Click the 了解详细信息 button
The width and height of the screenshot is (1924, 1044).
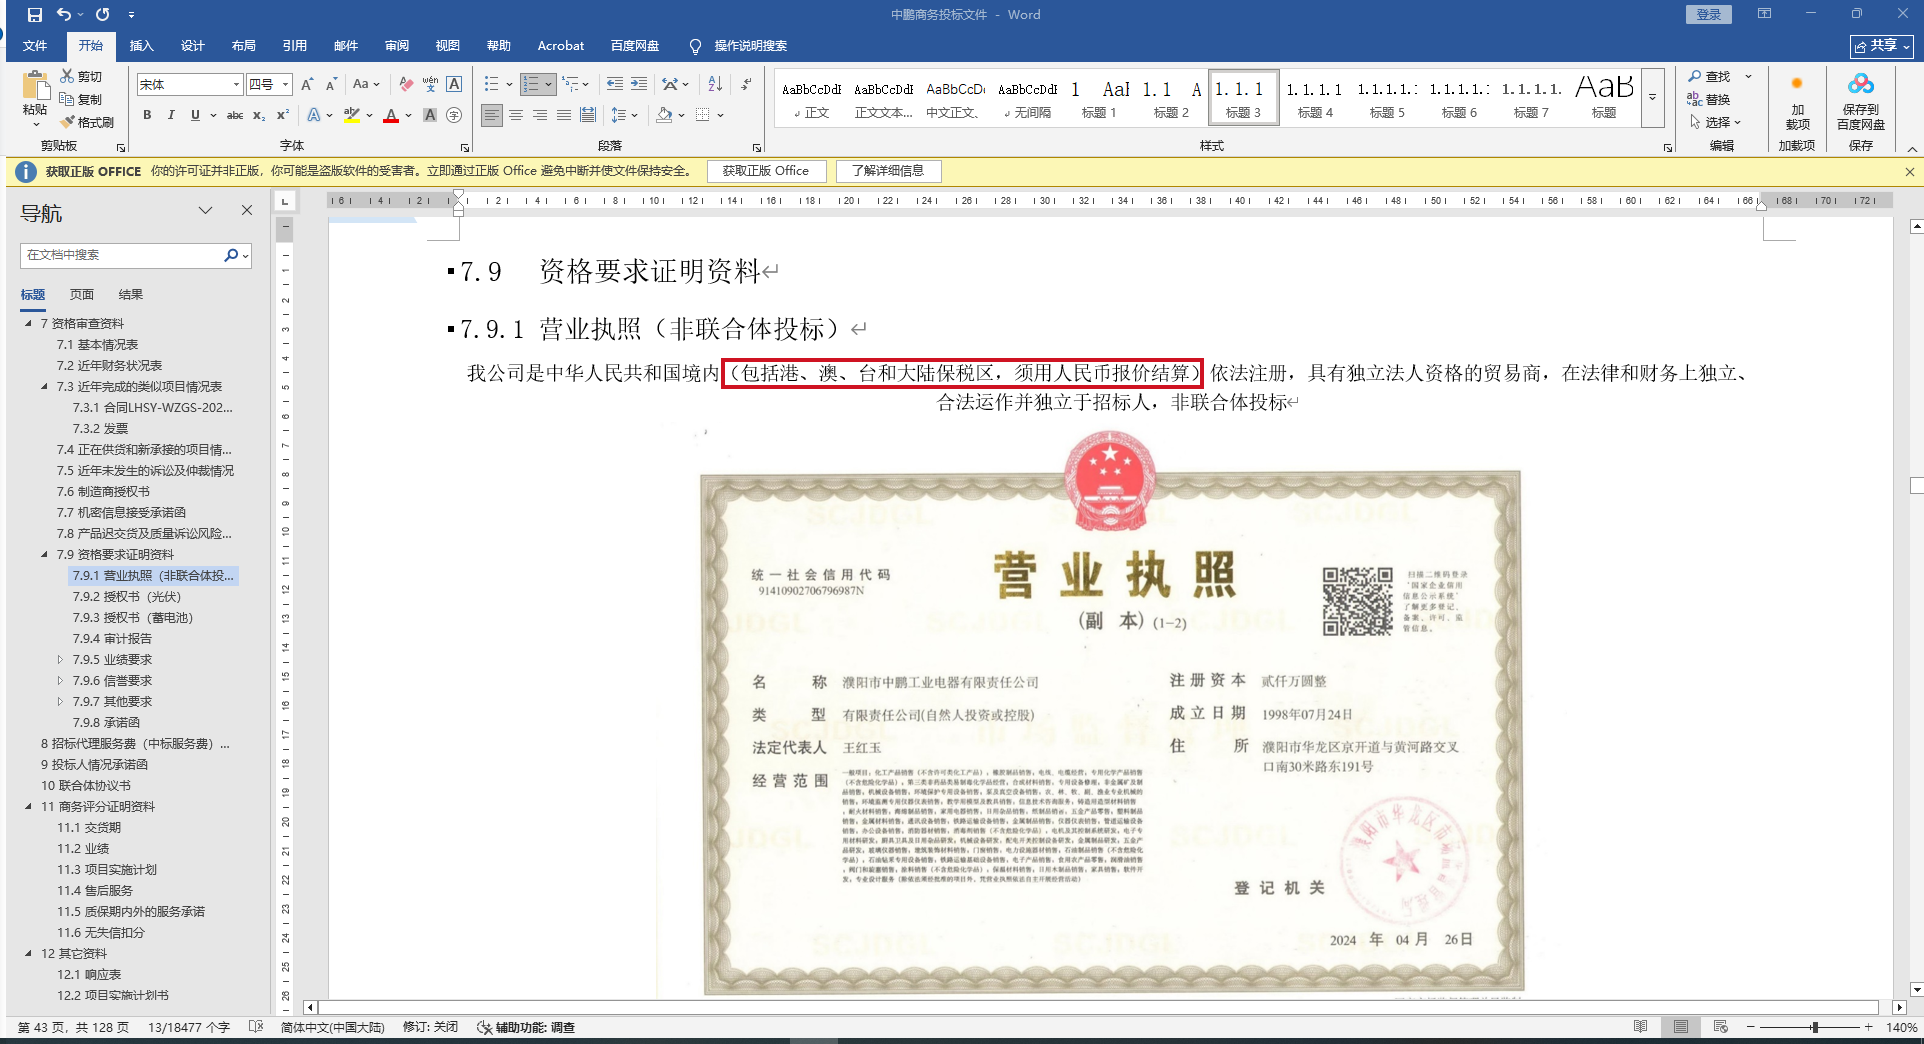pos(888,171)
